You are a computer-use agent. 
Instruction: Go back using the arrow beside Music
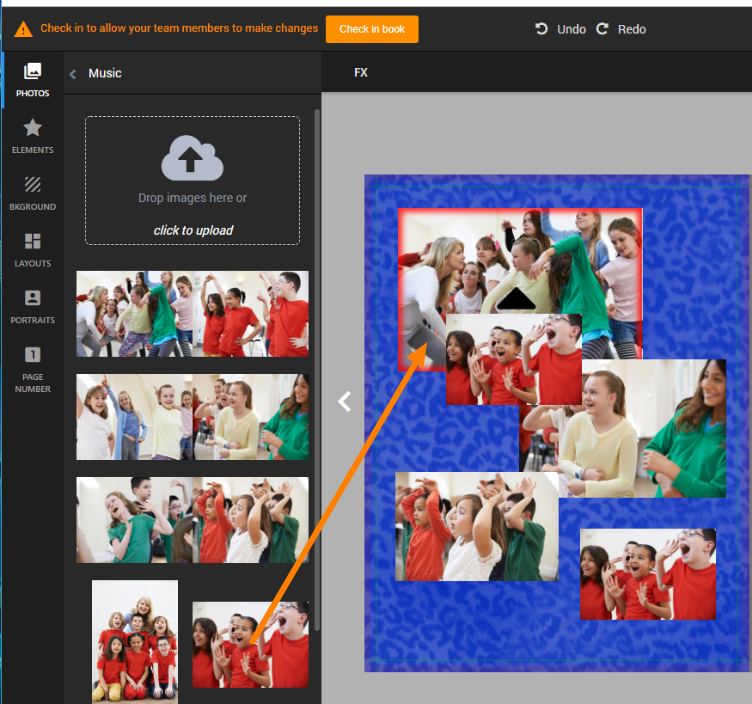(73, 74)
